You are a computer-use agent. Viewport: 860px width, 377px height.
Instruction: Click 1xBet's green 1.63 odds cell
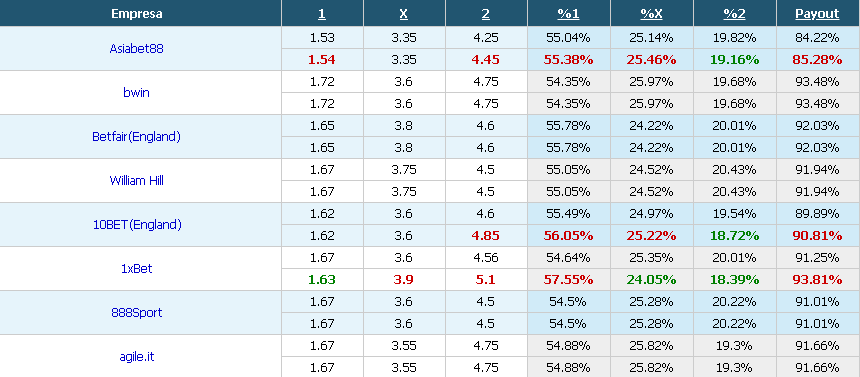tap(322, 279)
